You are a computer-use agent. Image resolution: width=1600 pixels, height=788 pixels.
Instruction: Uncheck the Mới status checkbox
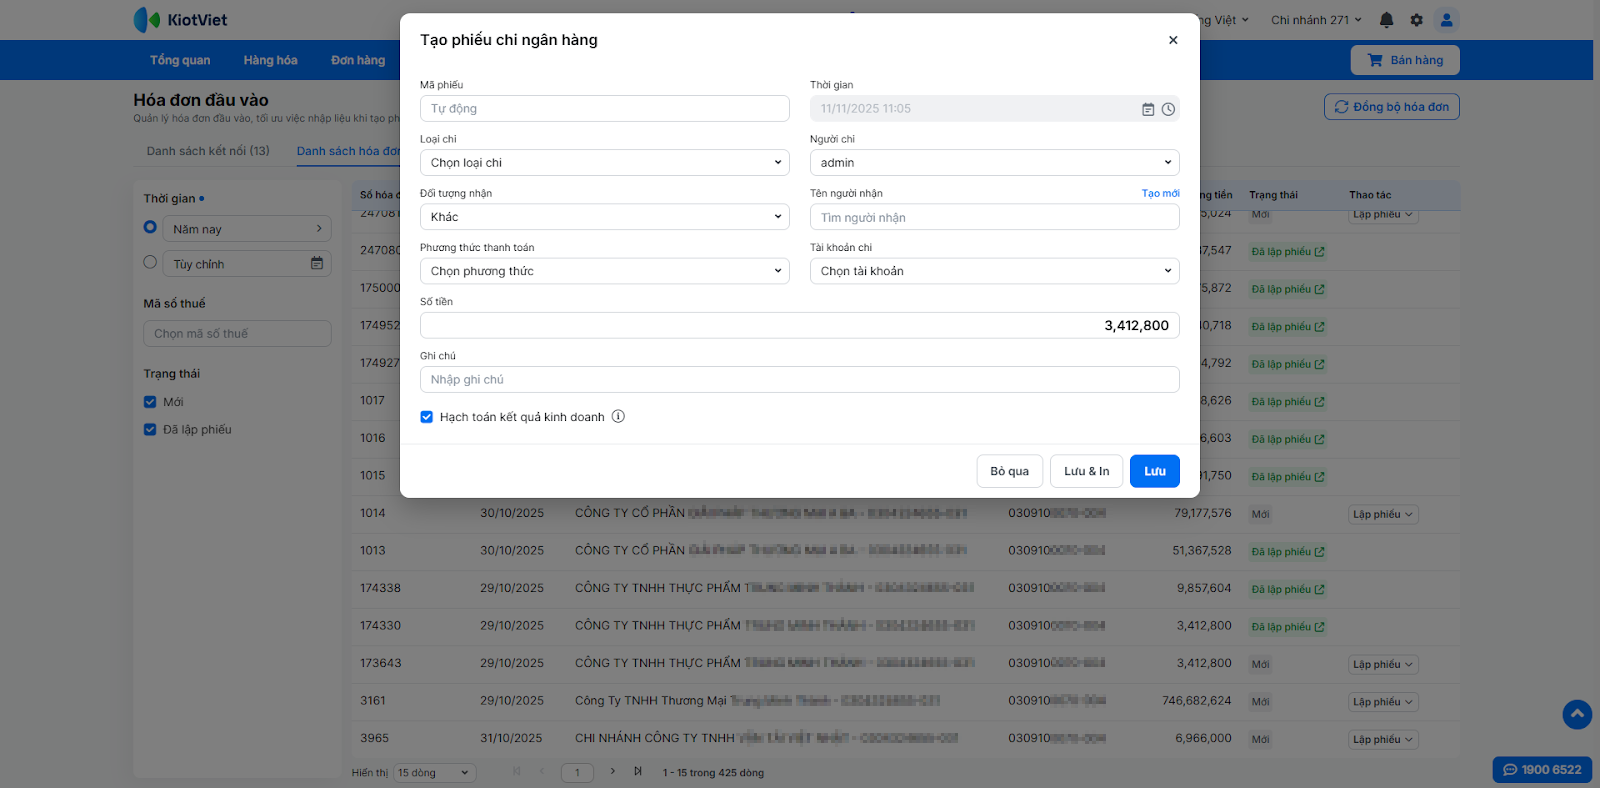[x=150, y=402]
